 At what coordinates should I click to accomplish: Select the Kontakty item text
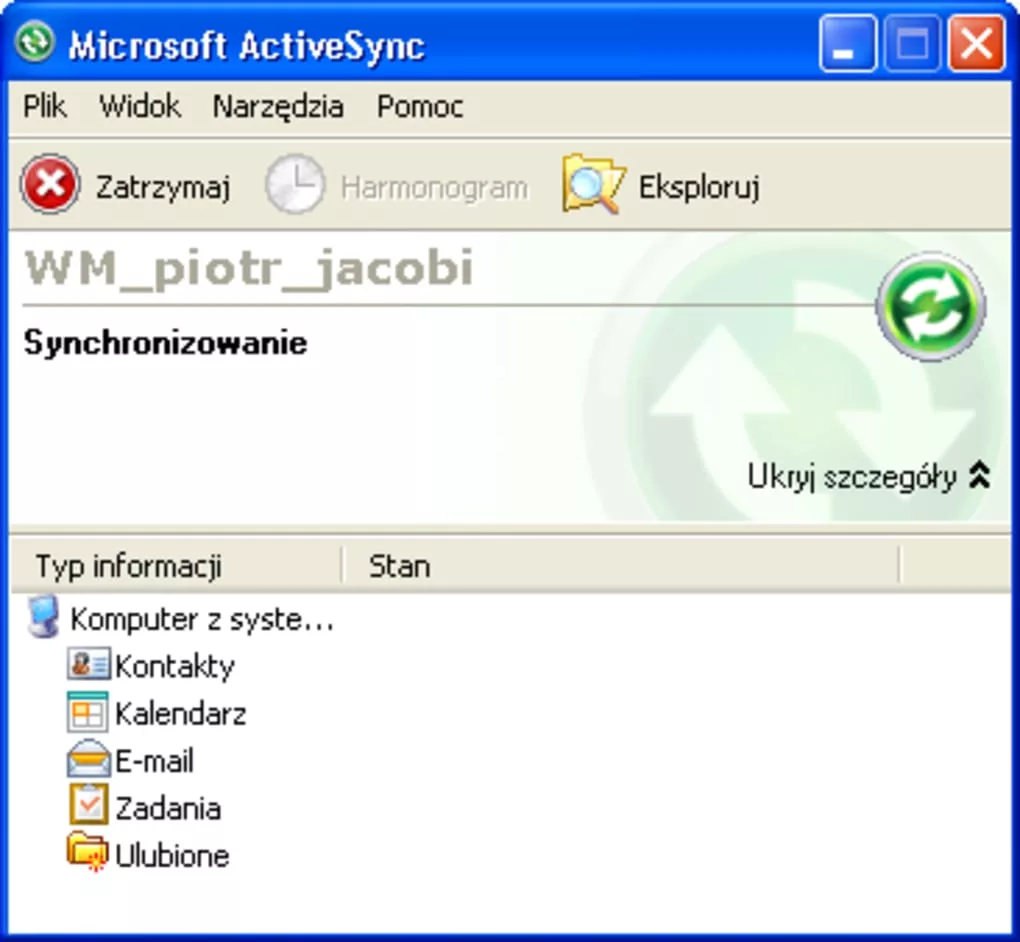[x=175, y=667]
